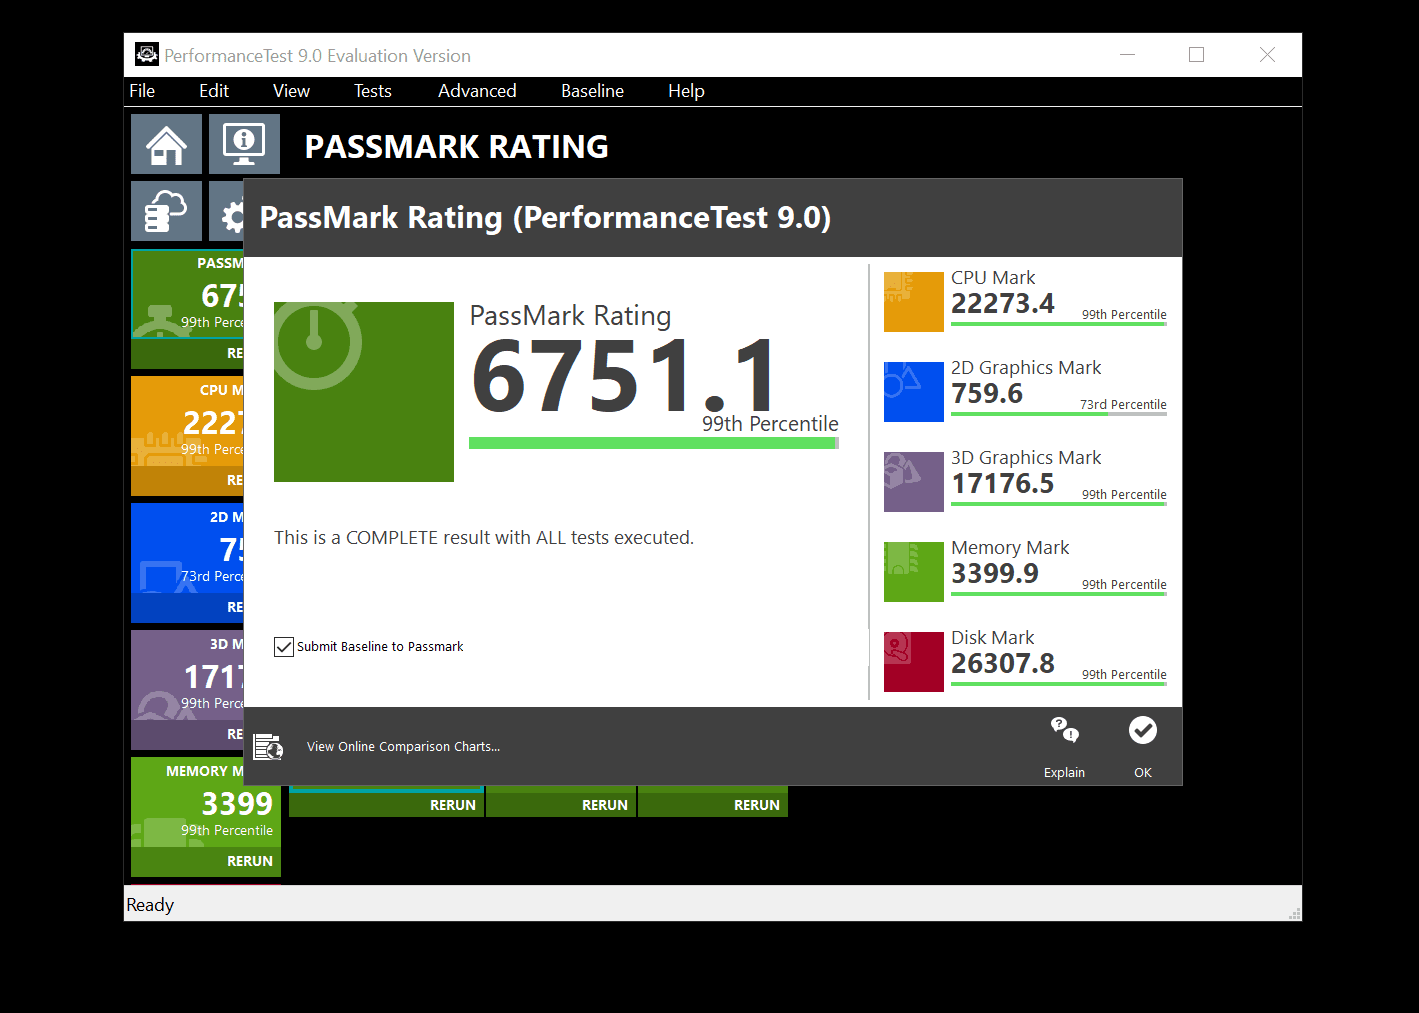1419x1013 pixels.
Task: Uncheck Submit Baseline to Passmark
Action: [x=284, y=647]
